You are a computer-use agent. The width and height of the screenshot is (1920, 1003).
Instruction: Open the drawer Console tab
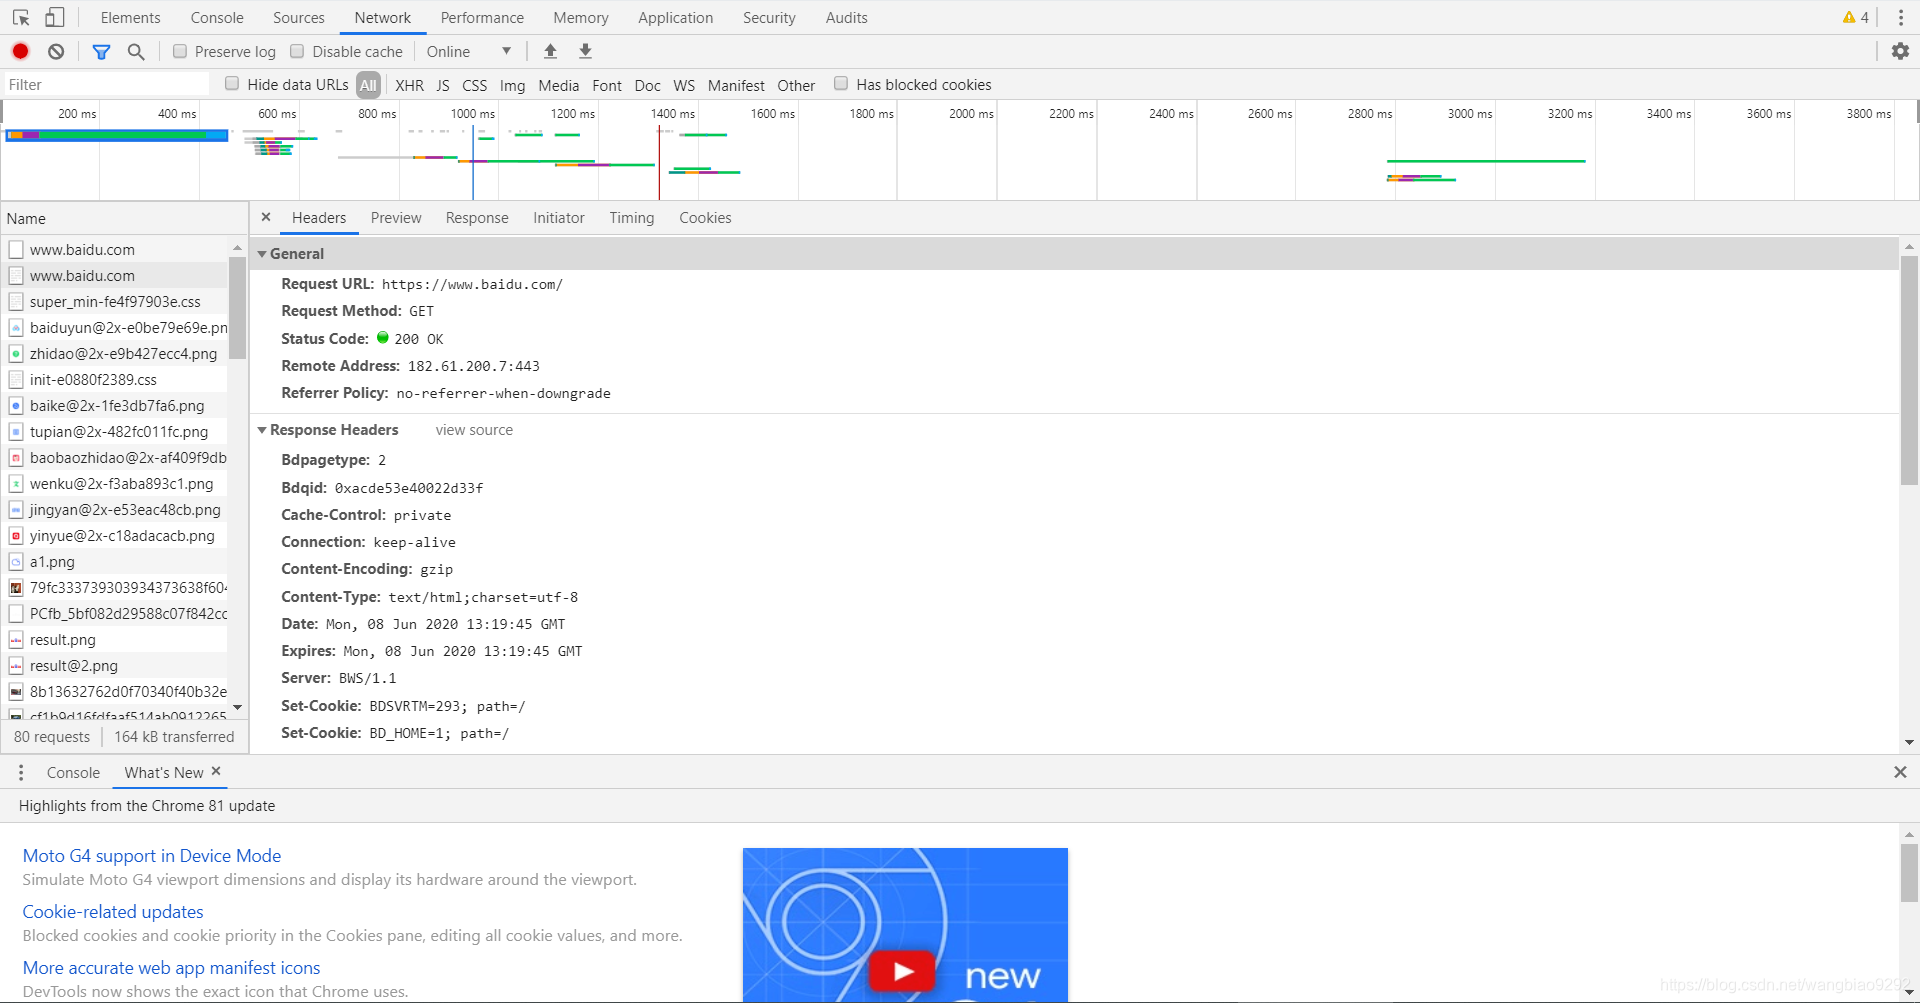(73, 772)
